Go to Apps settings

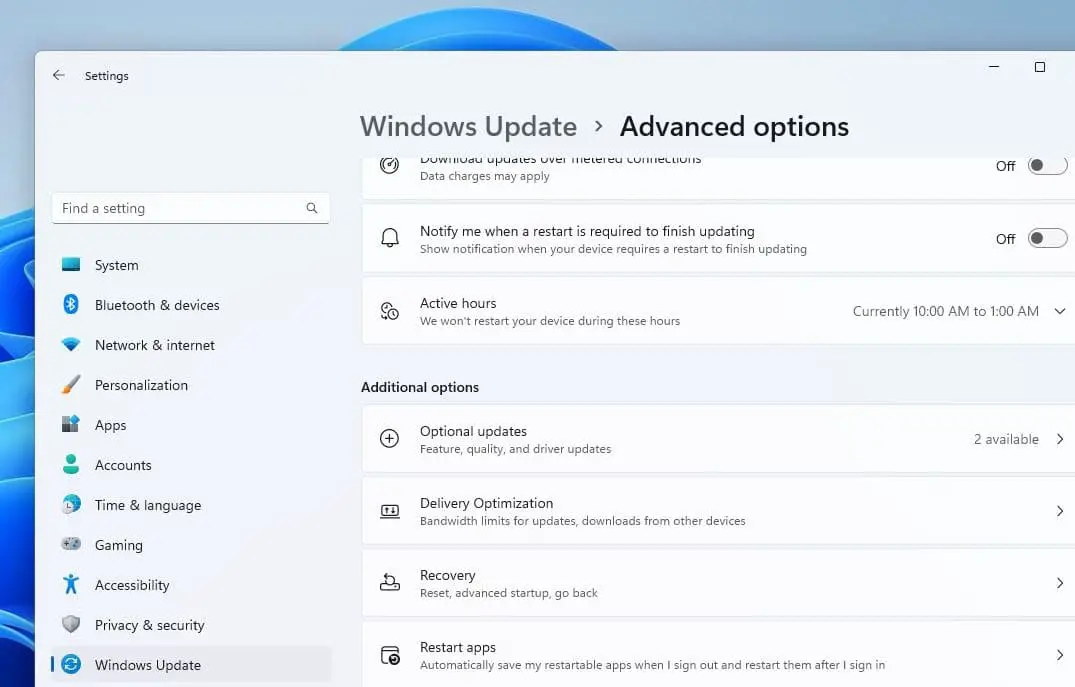click(x=191, y=424)
